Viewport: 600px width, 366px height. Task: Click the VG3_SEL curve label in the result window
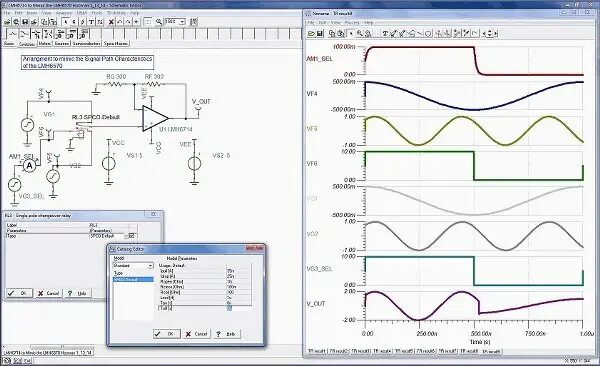(x=320, y=269)
